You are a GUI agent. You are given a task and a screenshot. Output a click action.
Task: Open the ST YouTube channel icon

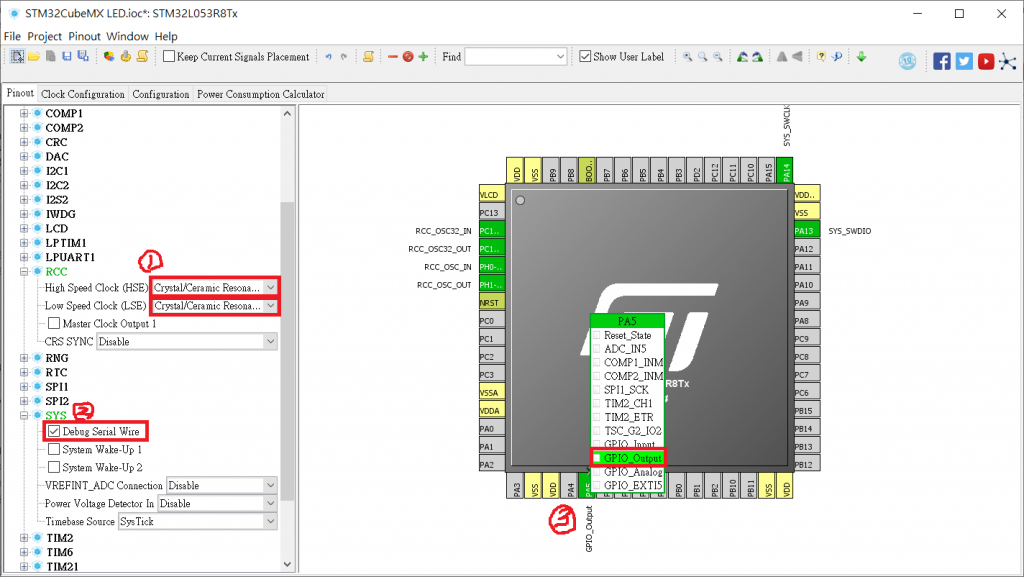(986, 61)
